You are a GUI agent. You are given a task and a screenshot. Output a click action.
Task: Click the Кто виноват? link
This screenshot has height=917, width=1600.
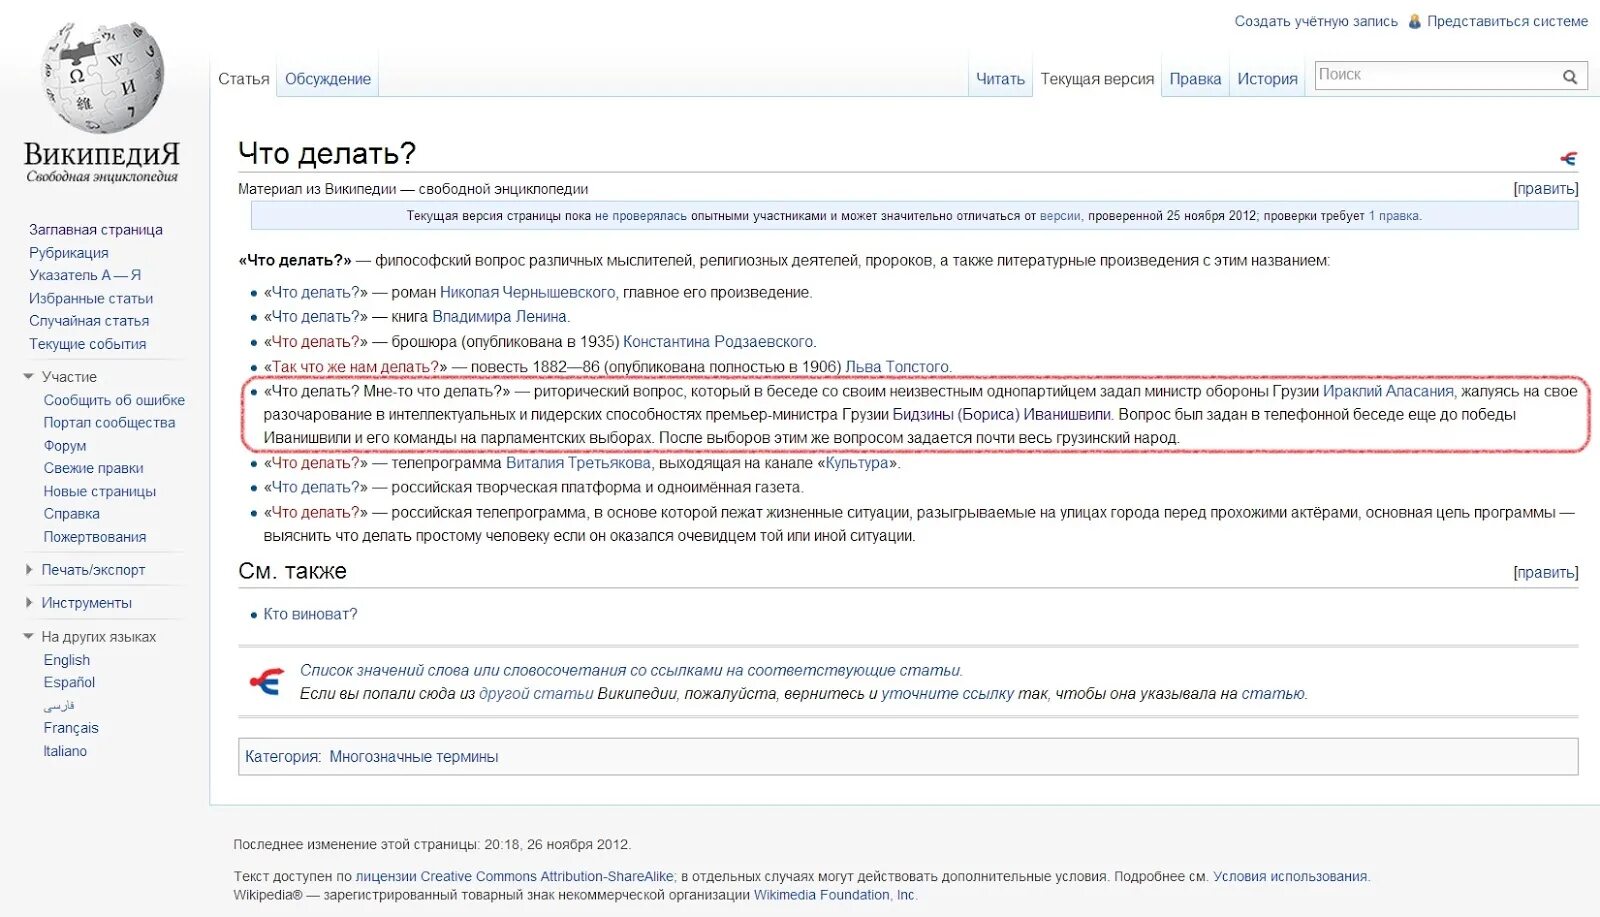(x=310, y=614)
